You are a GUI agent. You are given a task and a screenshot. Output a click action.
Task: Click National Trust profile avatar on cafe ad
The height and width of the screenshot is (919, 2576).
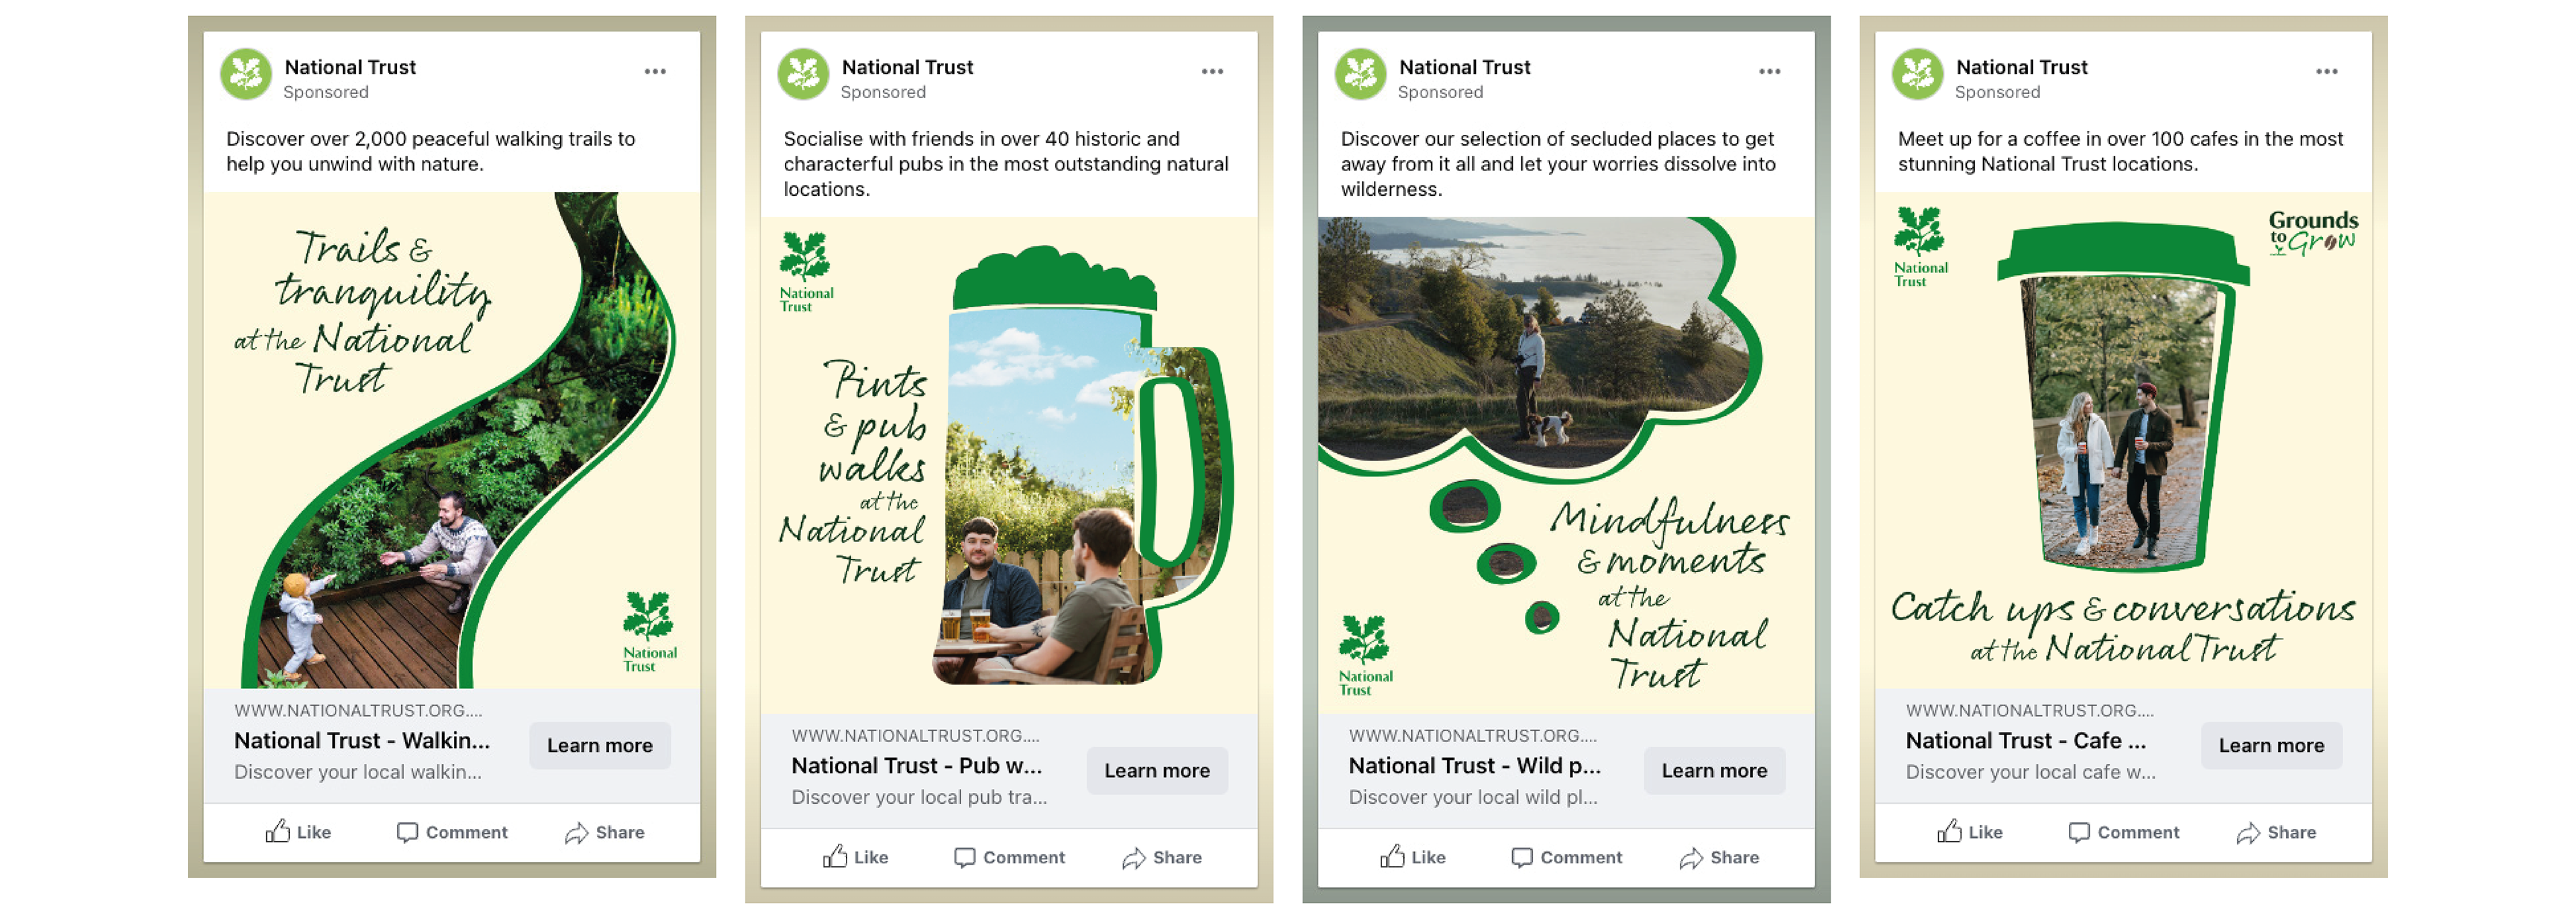coord(1917,74)
